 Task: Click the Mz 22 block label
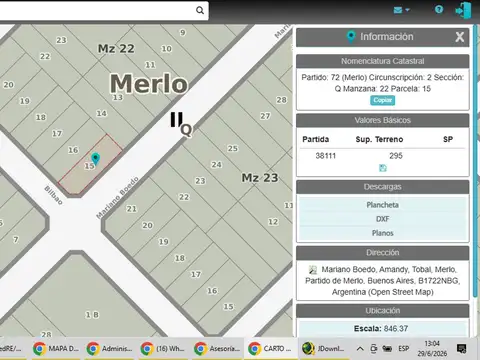pos(116,49)
